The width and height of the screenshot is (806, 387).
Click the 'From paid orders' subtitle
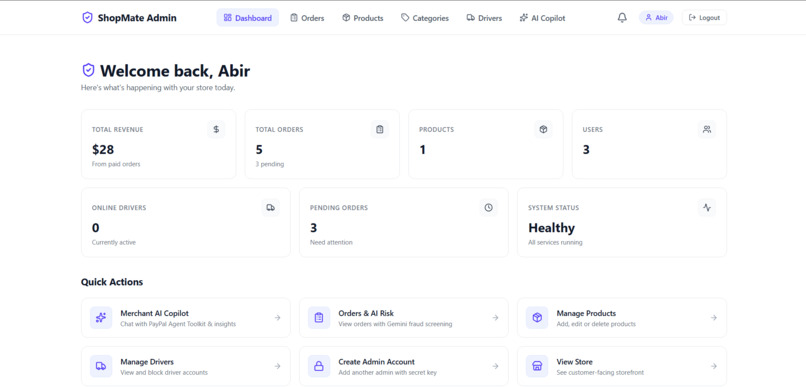(116, 164)
